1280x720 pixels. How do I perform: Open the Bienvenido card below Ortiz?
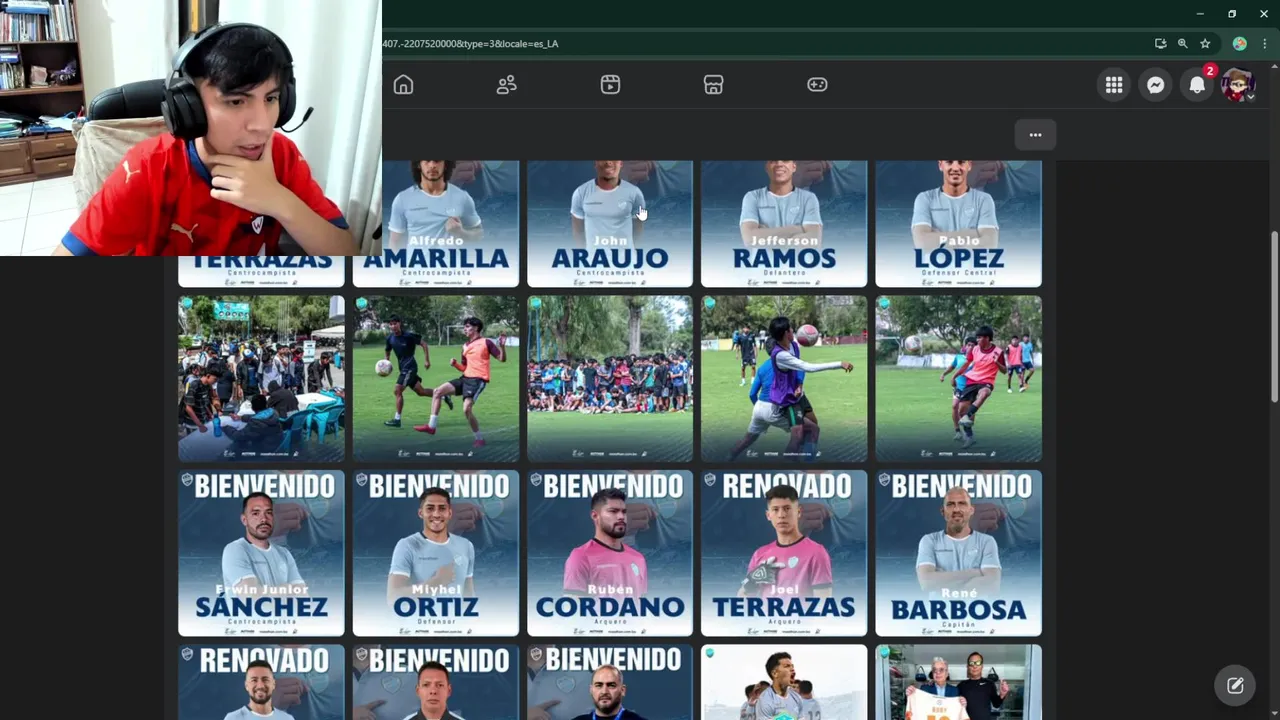tap(435, 682)
